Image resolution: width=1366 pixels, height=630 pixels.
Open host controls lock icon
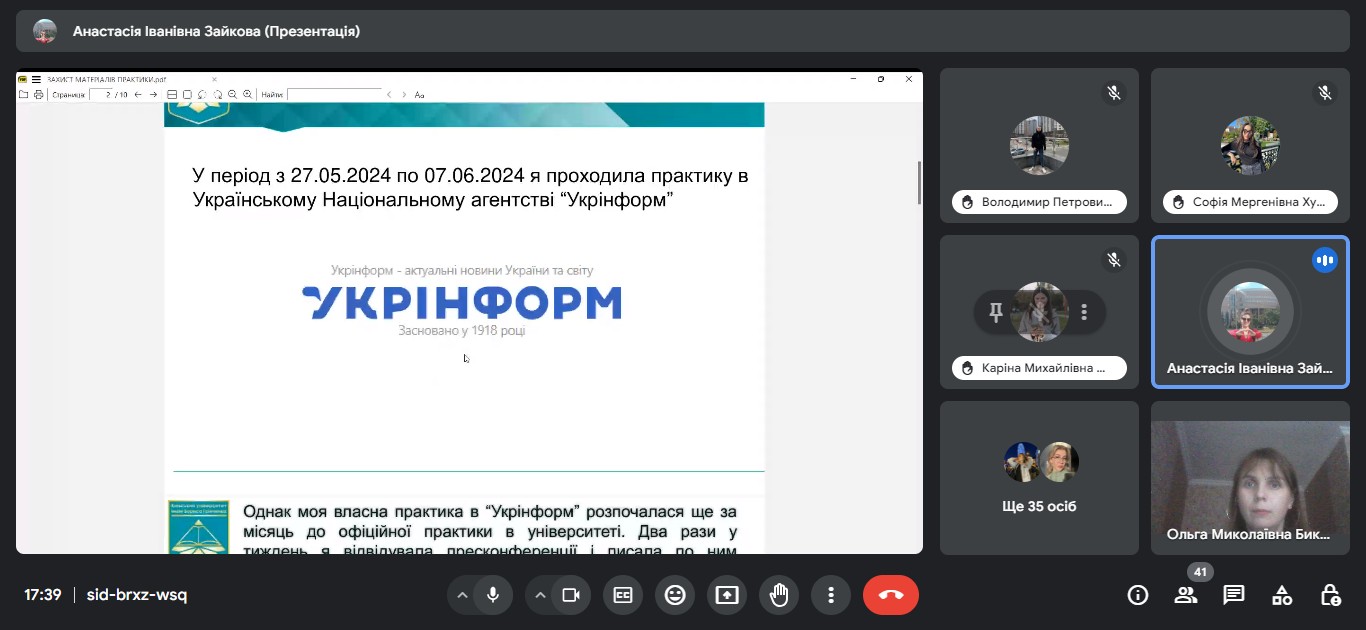coord(1330,595)
